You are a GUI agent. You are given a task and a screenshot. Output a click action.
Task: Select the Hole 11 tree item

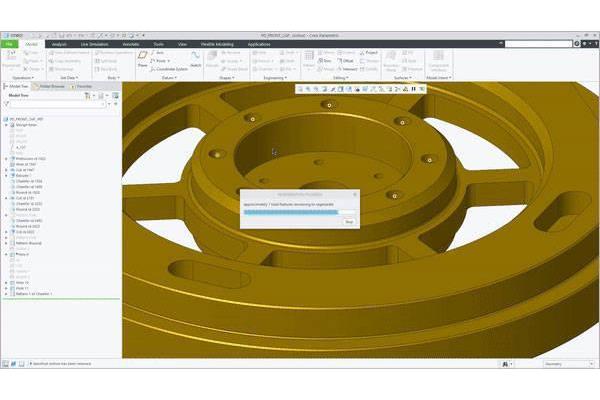[19, 288]
